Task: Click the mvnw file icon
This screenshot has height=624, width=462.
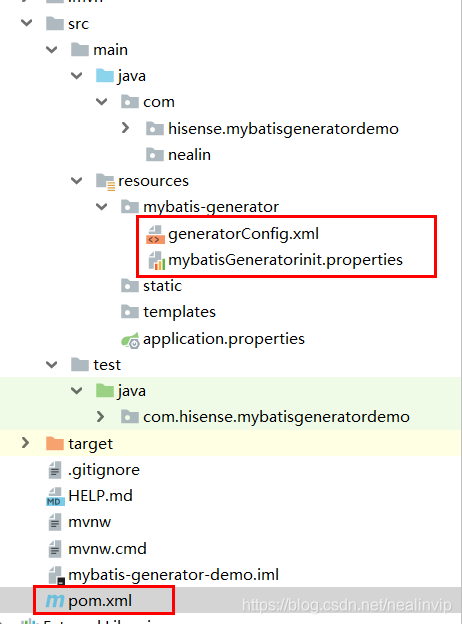Action: 55,522
